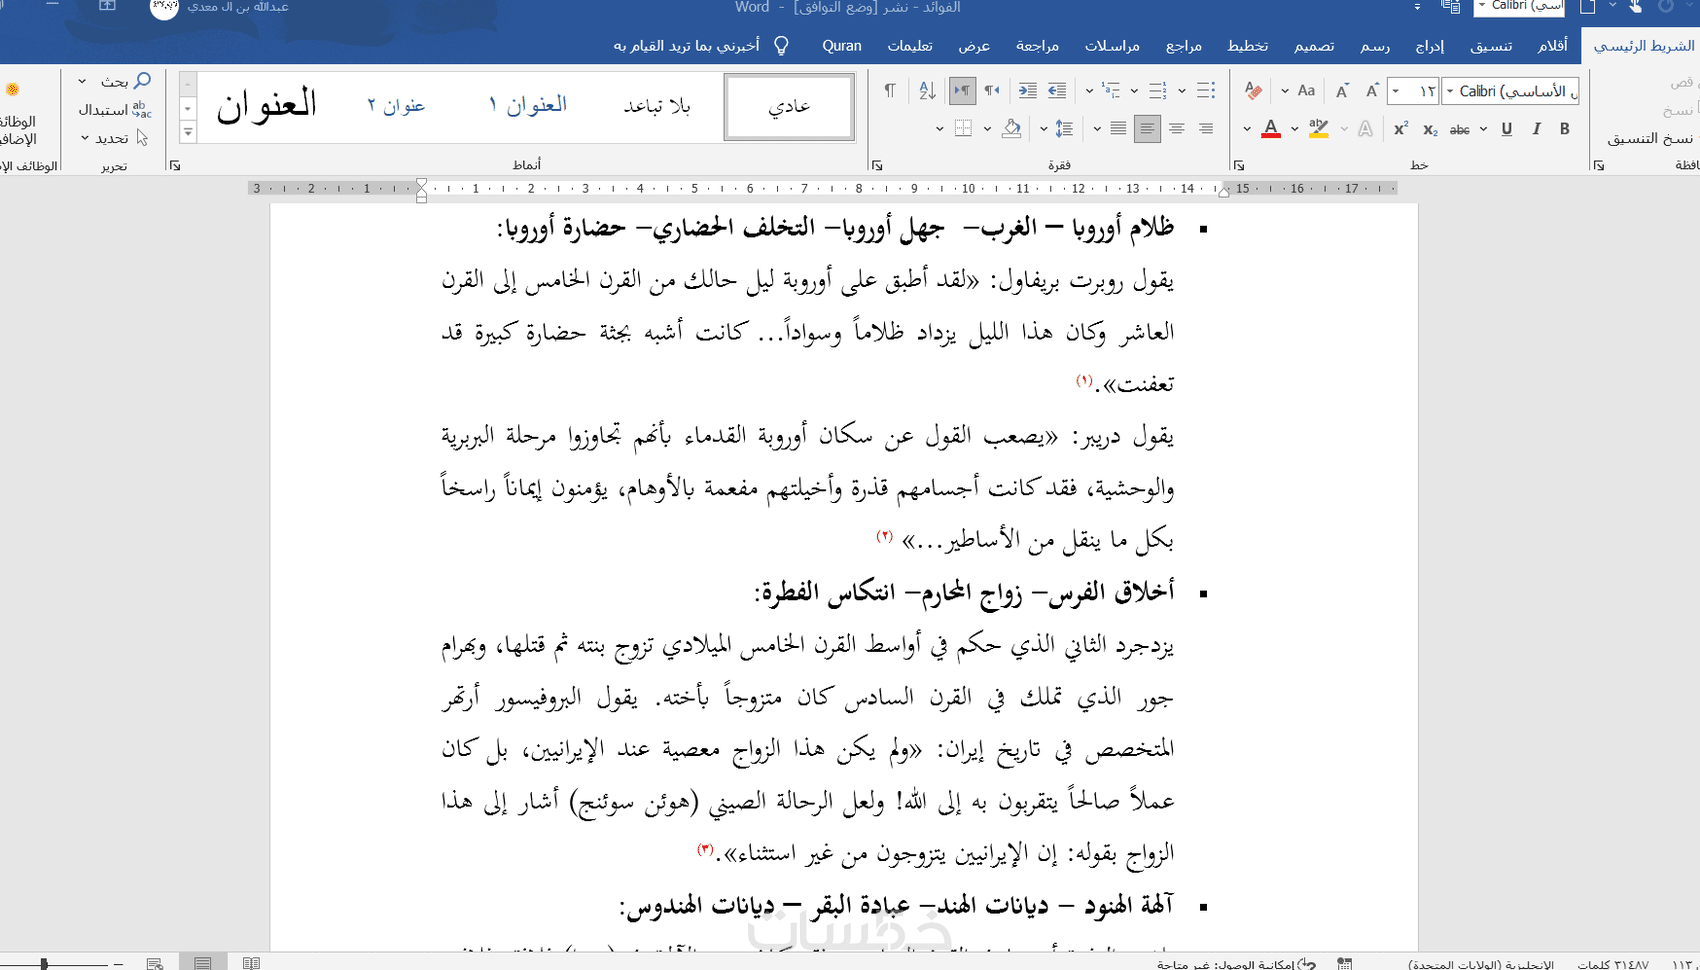Open bullets list button
Screen dimensions: 1700x970
tap(1206, 91)
